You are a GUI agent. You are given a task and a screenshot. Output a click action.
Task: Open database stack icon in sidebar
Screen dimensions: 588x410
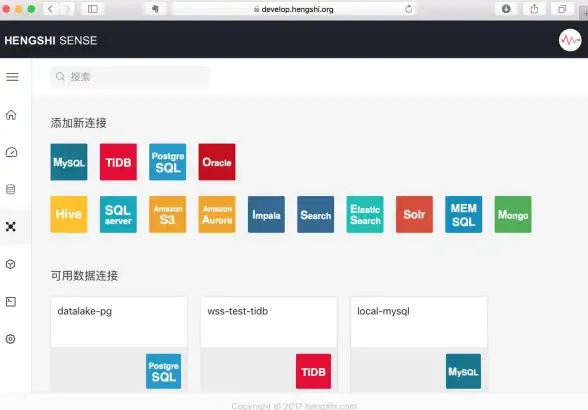[10, 189]
